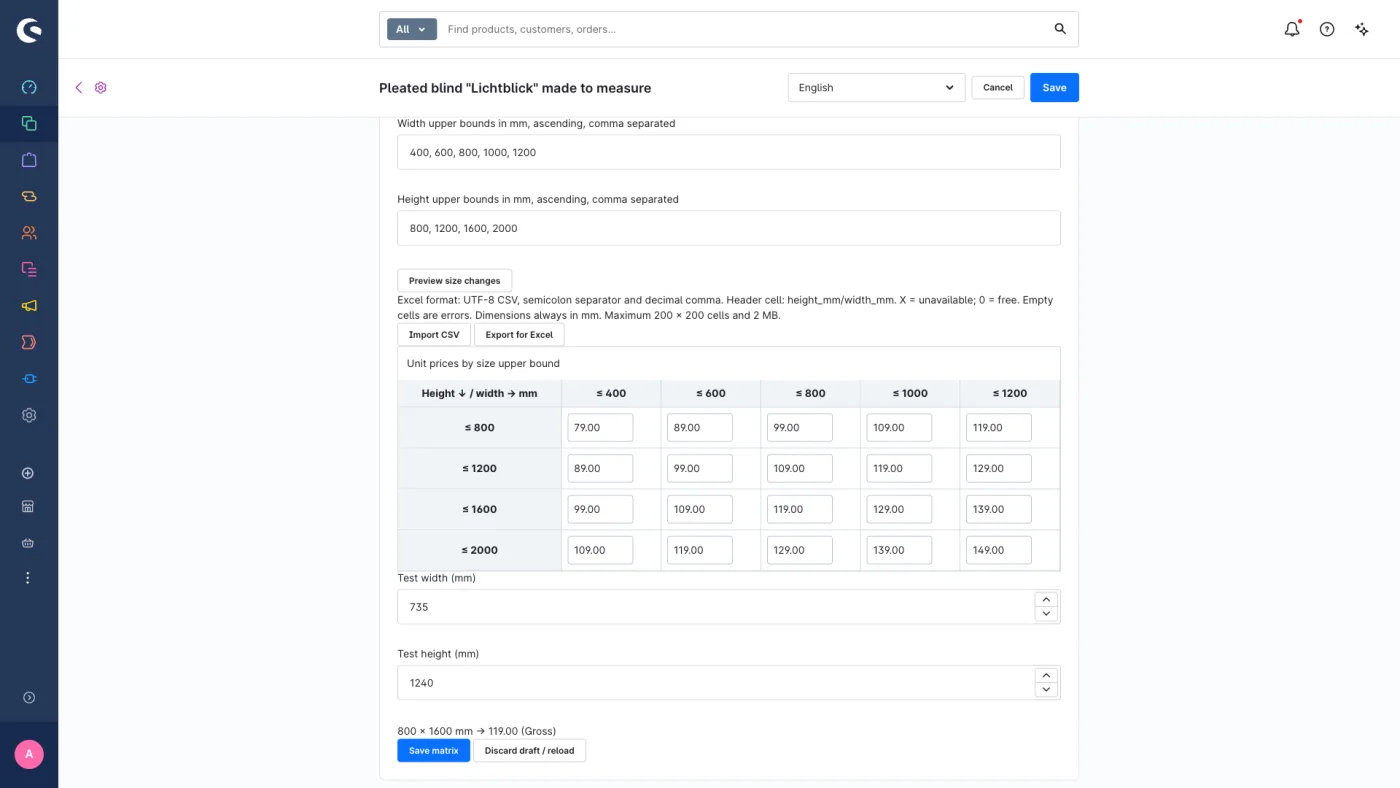The width and height of the screenshot is (1400, 788).
Task: Click the Cancel button
Action: coord(998,88)
